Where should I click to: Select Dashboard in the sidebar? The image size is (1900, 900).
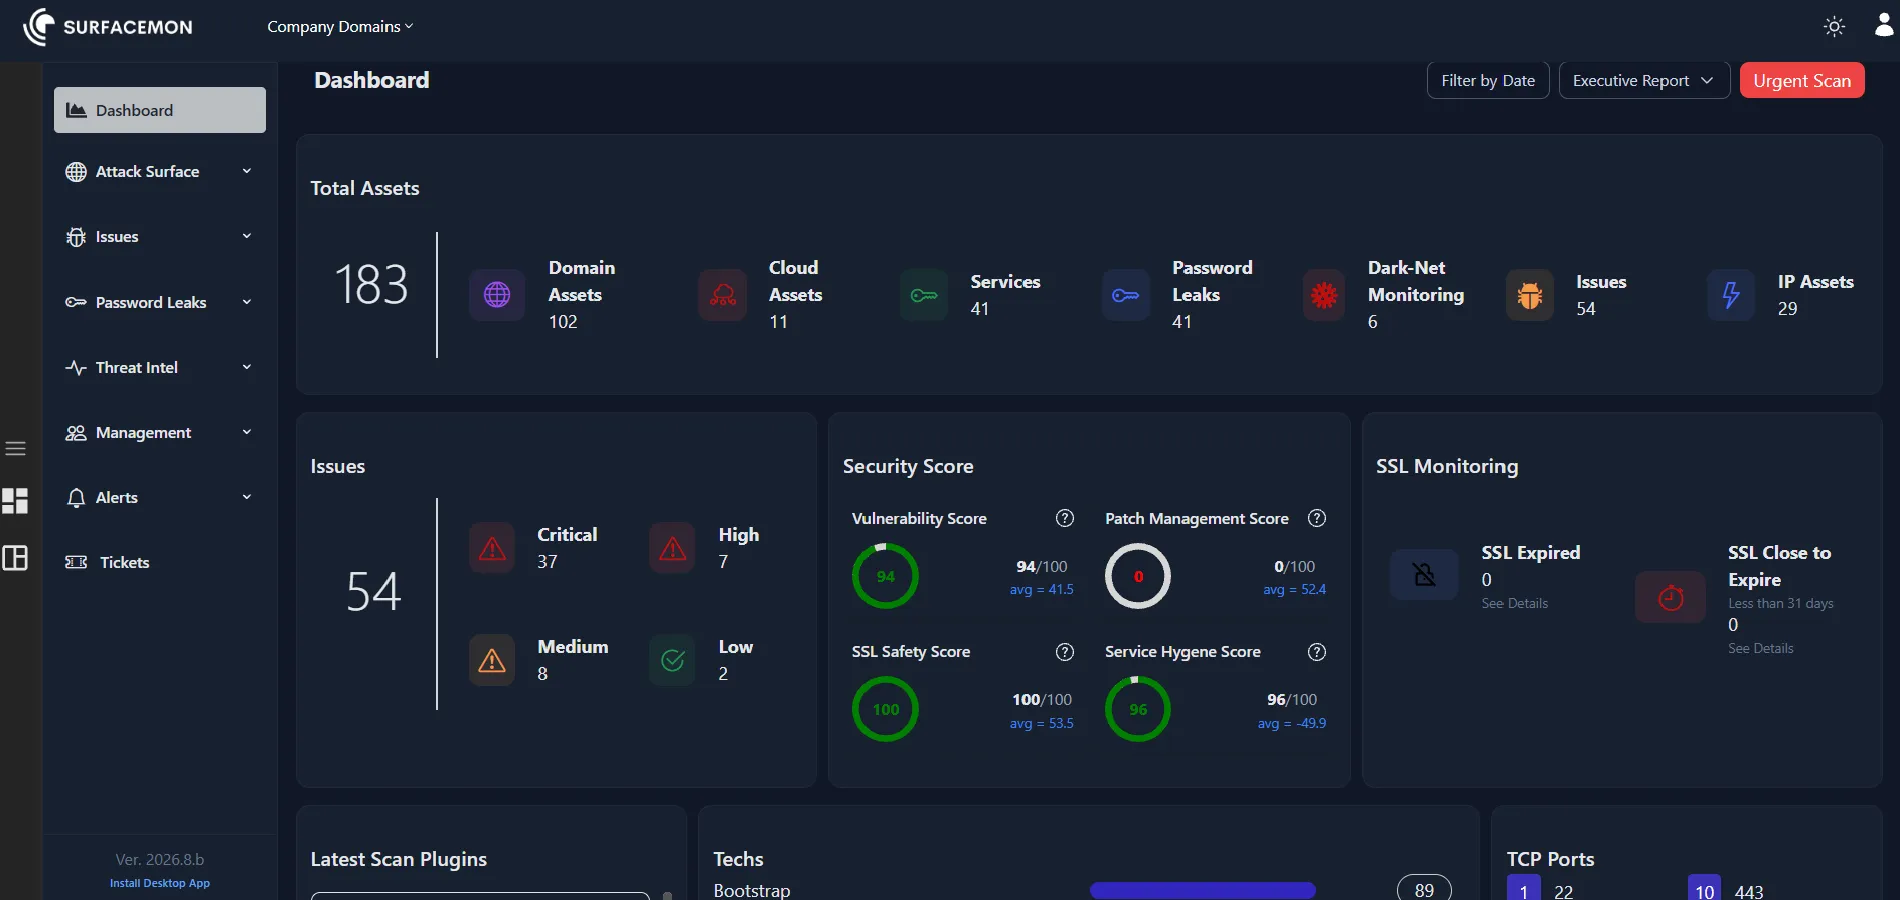tap(160, 110)
